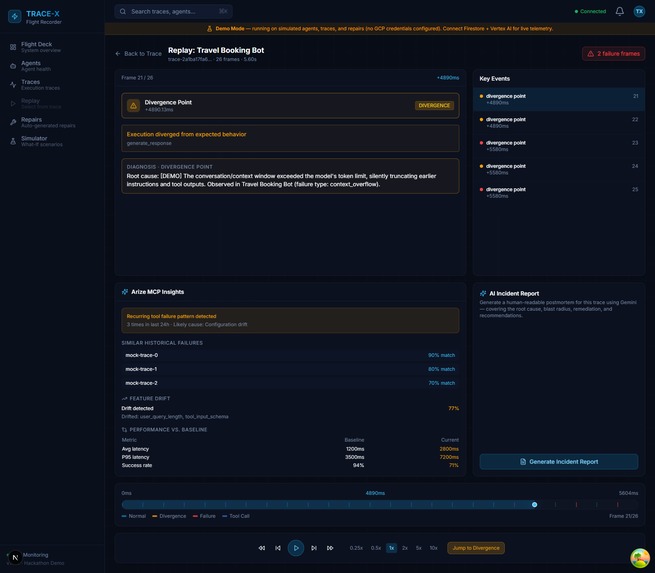Click the Divergence Point warning icon

133,106
